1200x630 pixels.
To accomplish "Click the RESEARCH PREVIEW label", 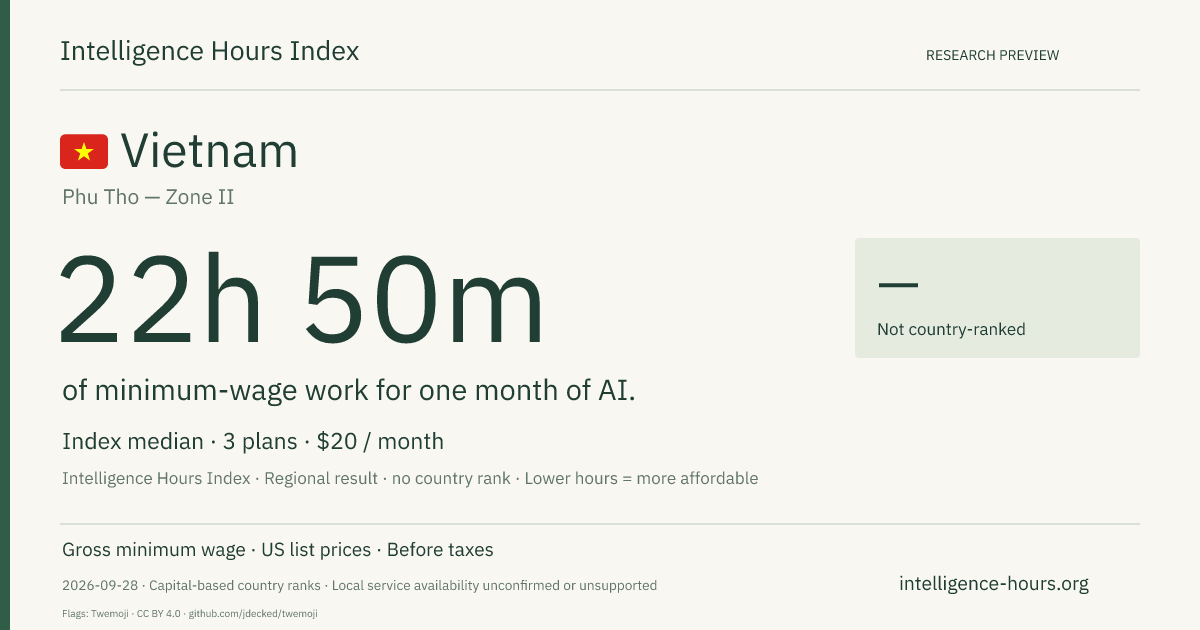I will tap(992, 55).
